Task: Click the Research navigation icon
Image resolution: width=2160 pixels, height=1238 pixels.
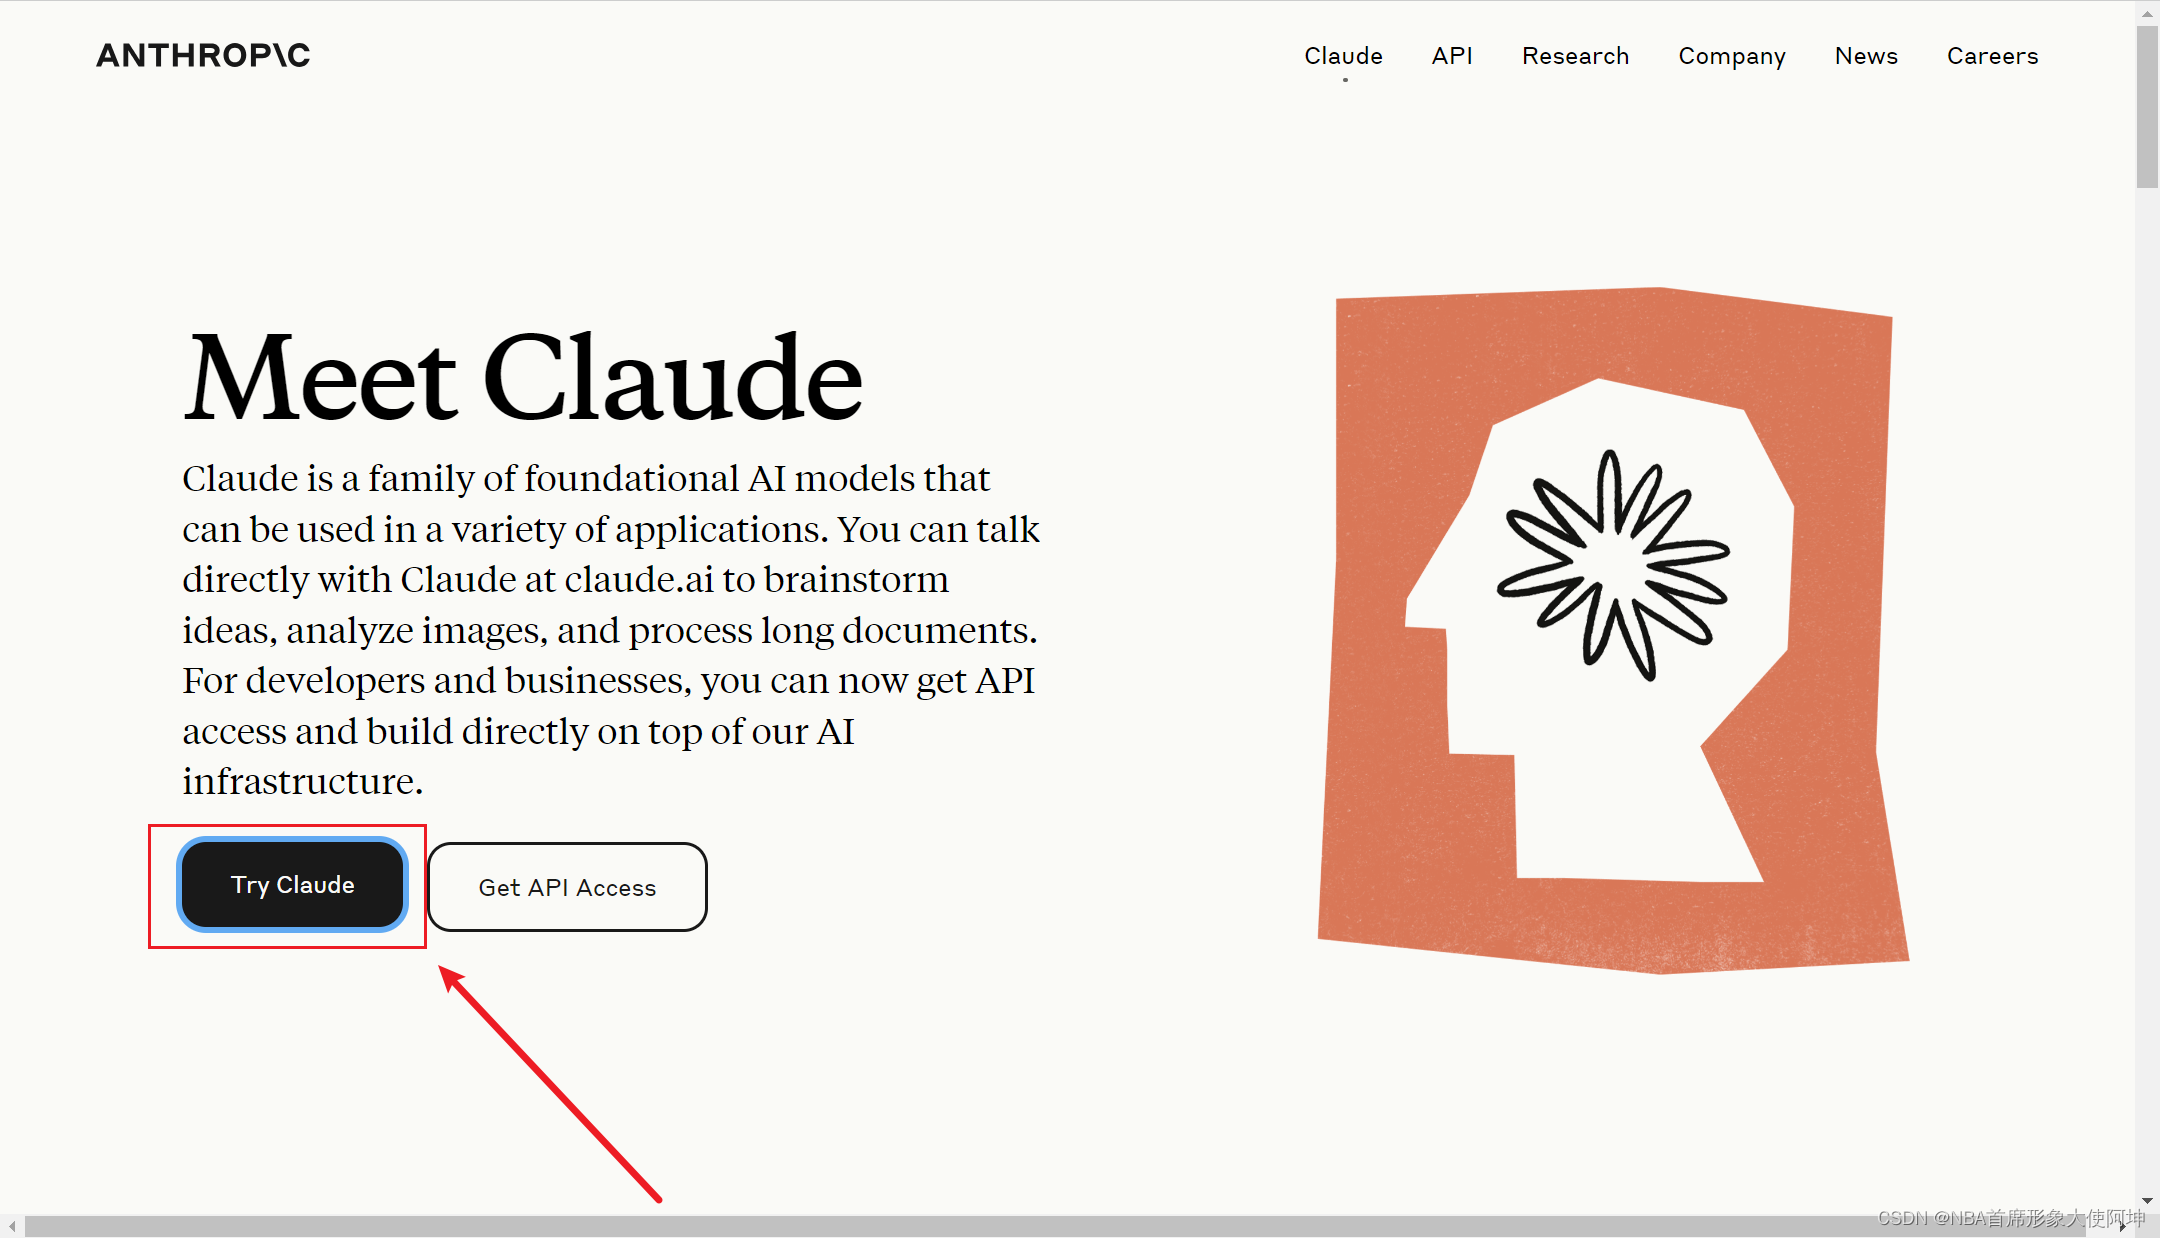Action: (x=1575, y=55)
